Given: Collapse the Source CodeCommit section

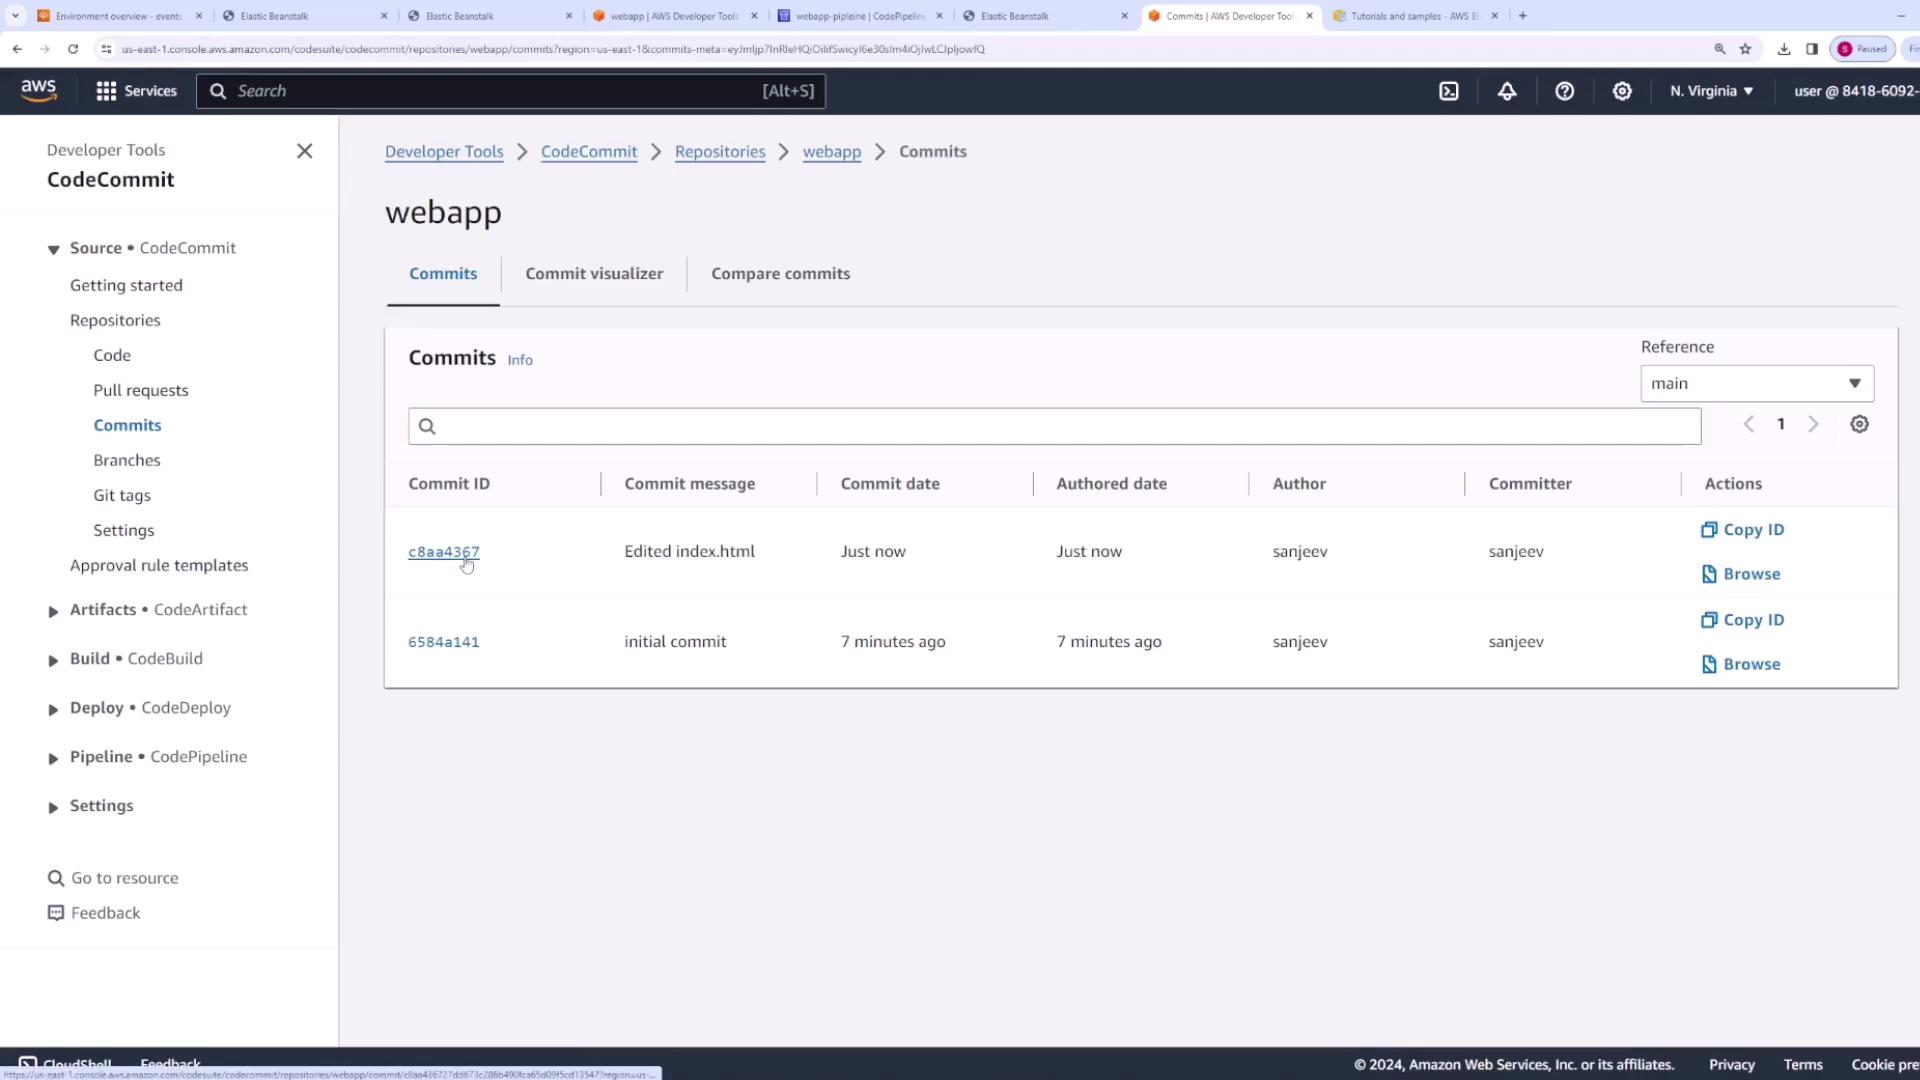Looking at the screenshot, I should point(54,249).
